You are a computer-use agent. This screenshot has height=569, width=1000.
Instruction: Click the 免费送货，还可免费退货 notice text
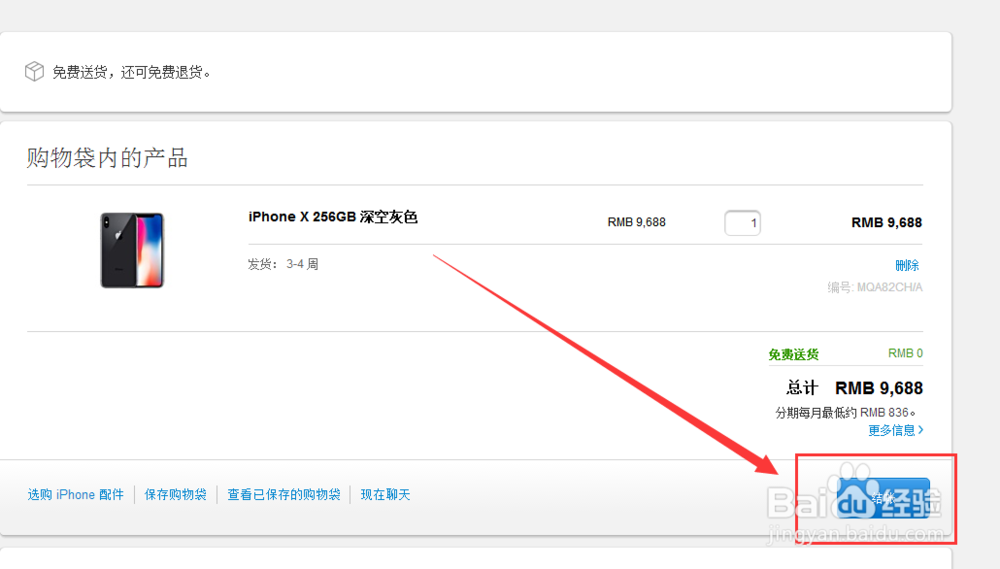coord(131,72)
